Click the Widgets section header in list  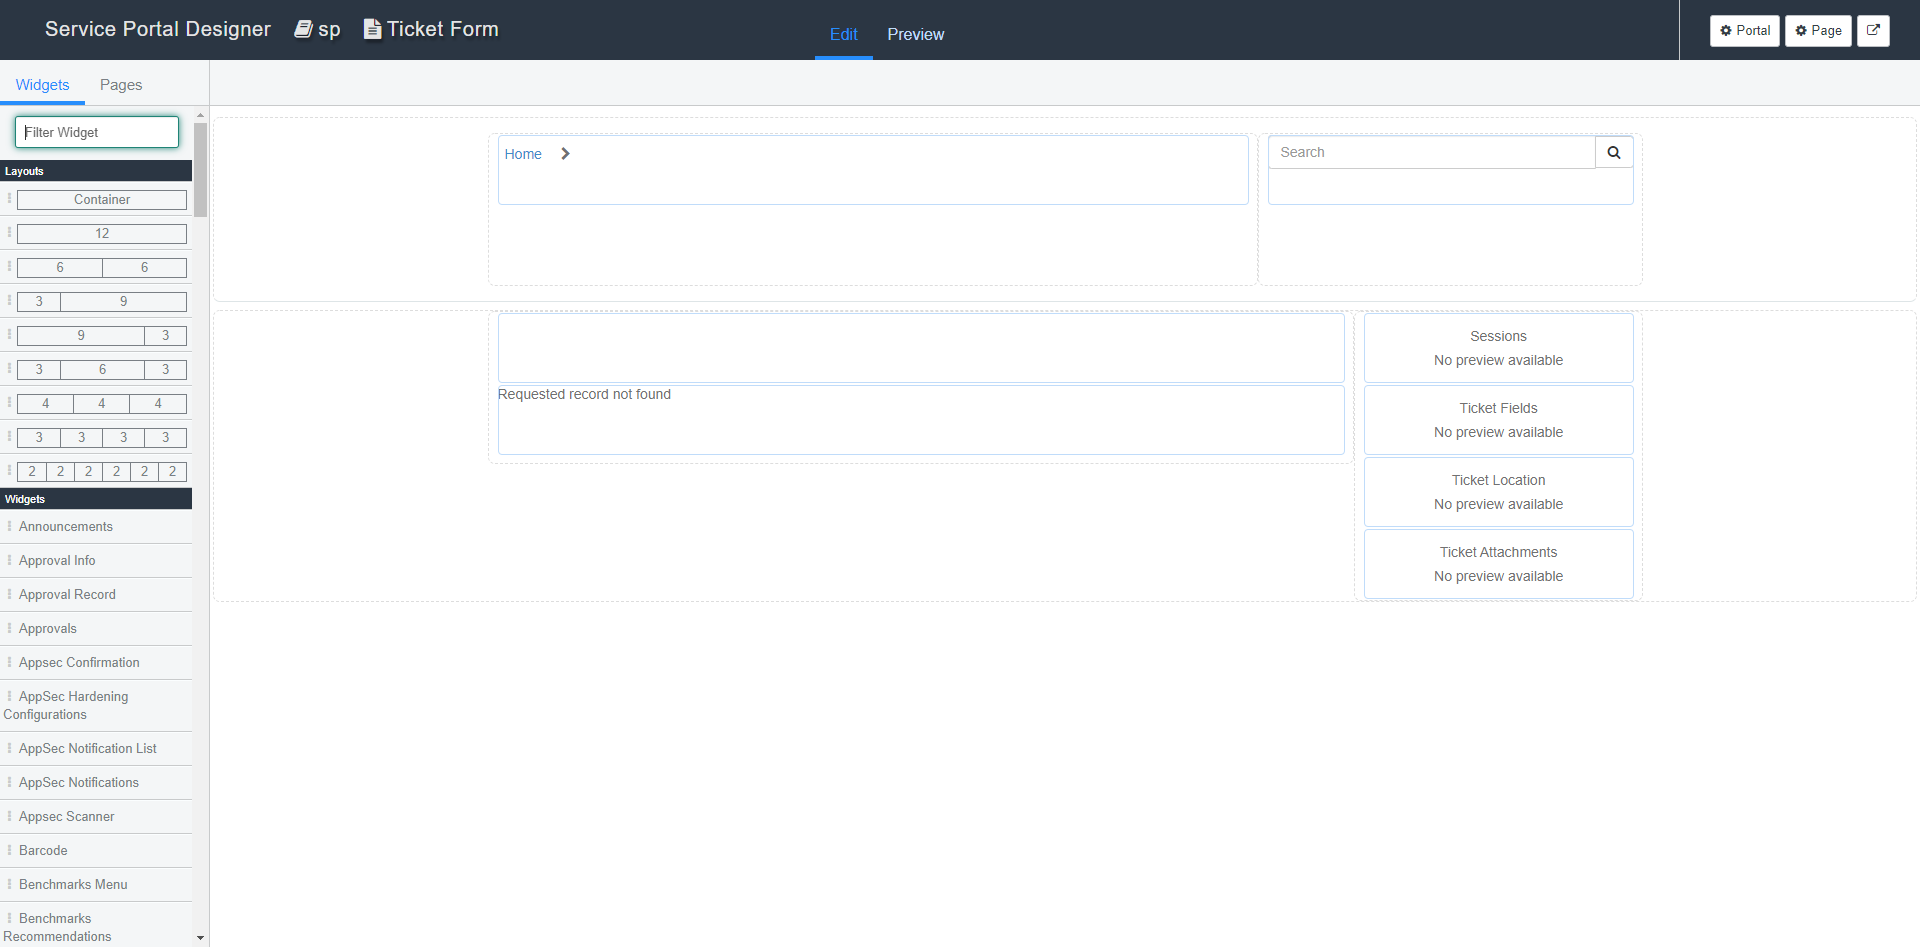pyautogui.click(x=96, y=499)
